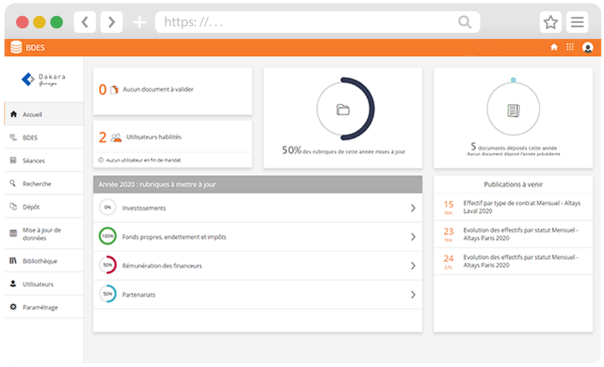Expand the Partenariats row chevron
604x367 pixels.
coord(413,295)
